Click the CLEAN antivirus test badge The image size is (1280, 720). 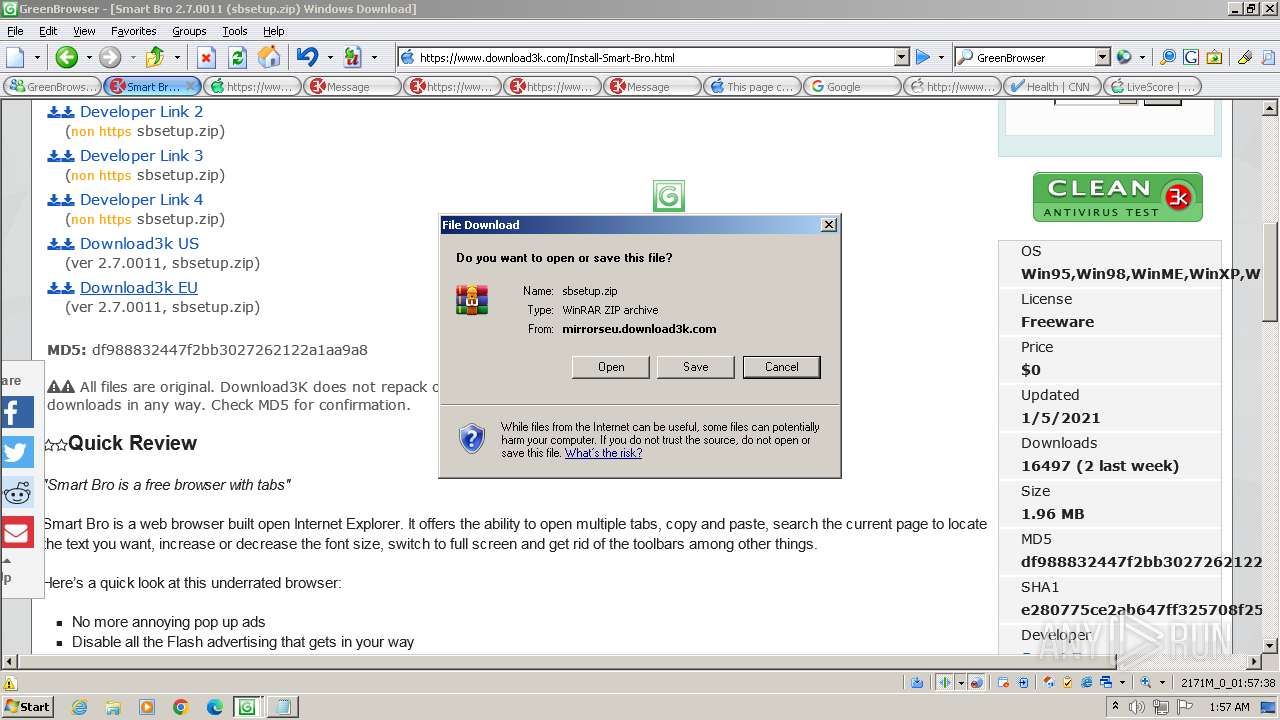tap(1117, 197)
